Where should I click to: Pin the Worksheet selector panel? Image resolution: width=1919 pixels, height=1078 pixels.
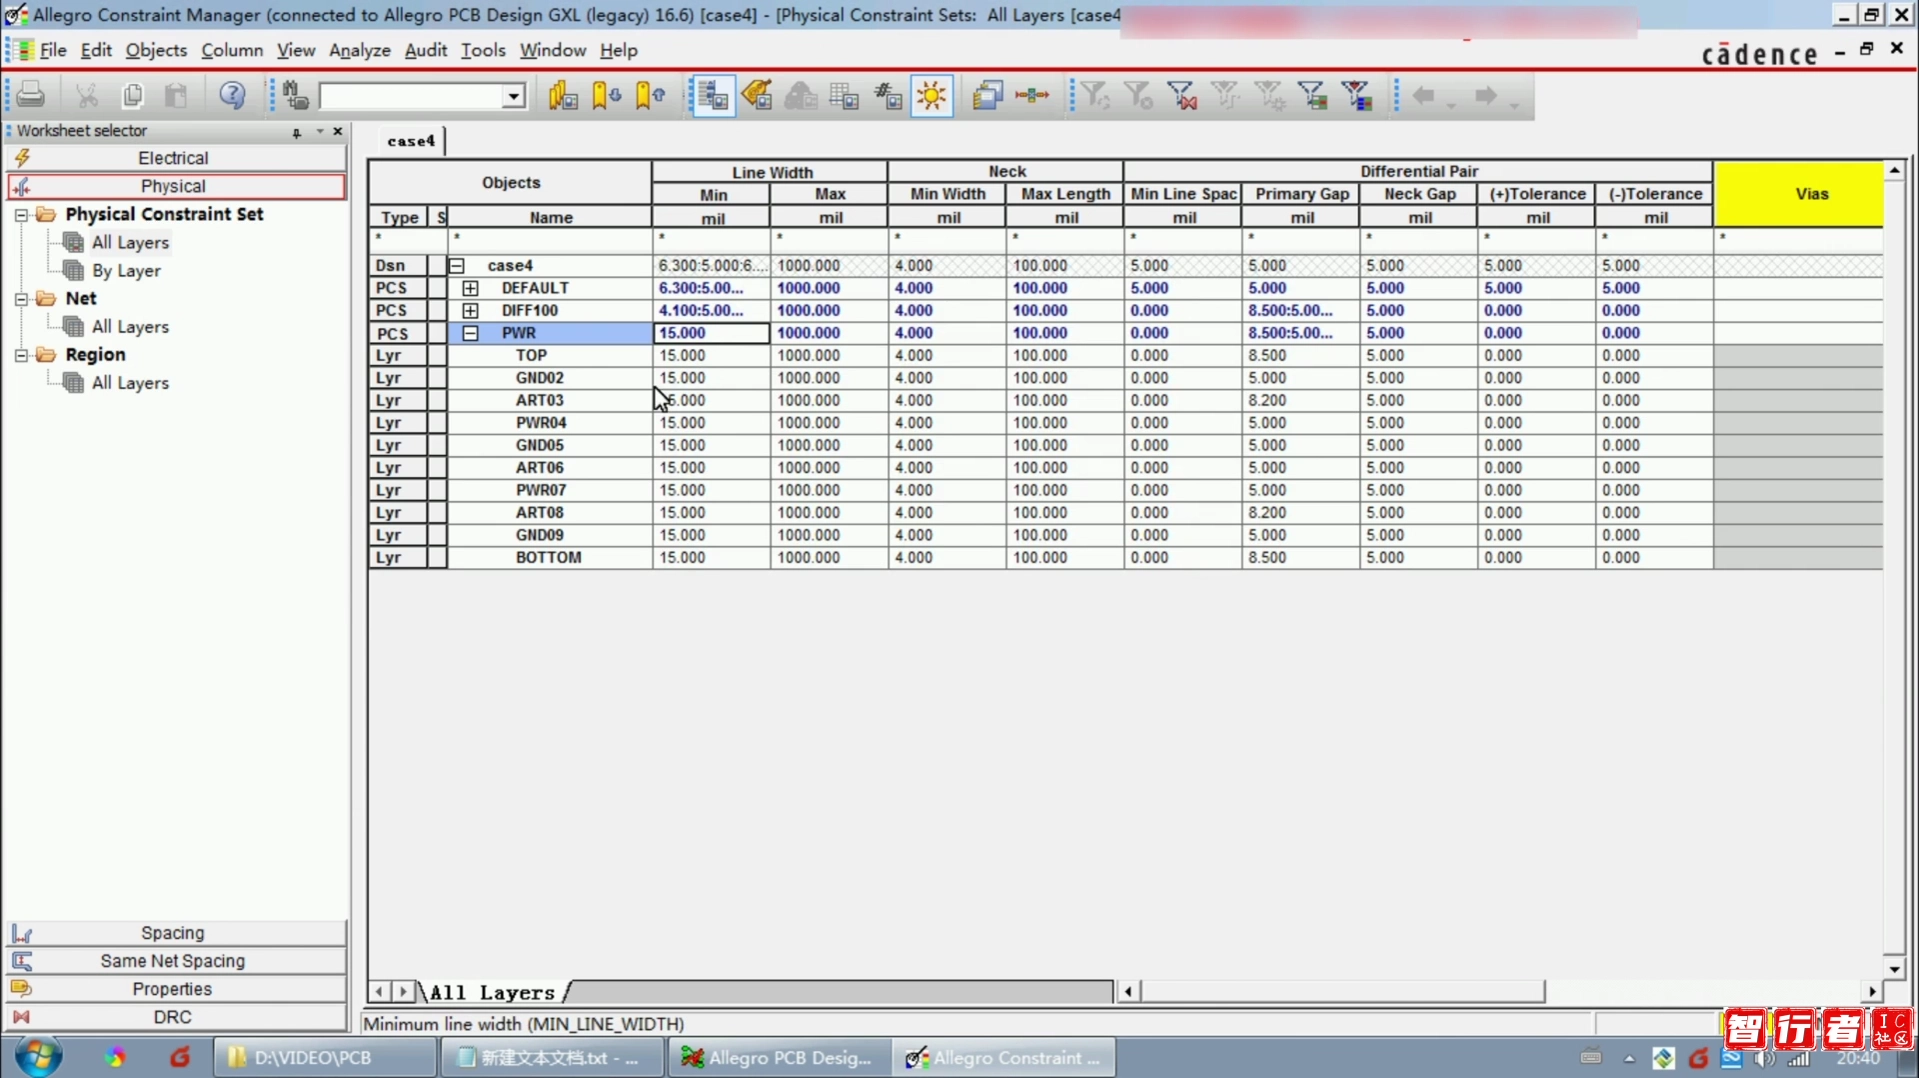(x=297, y=132)
